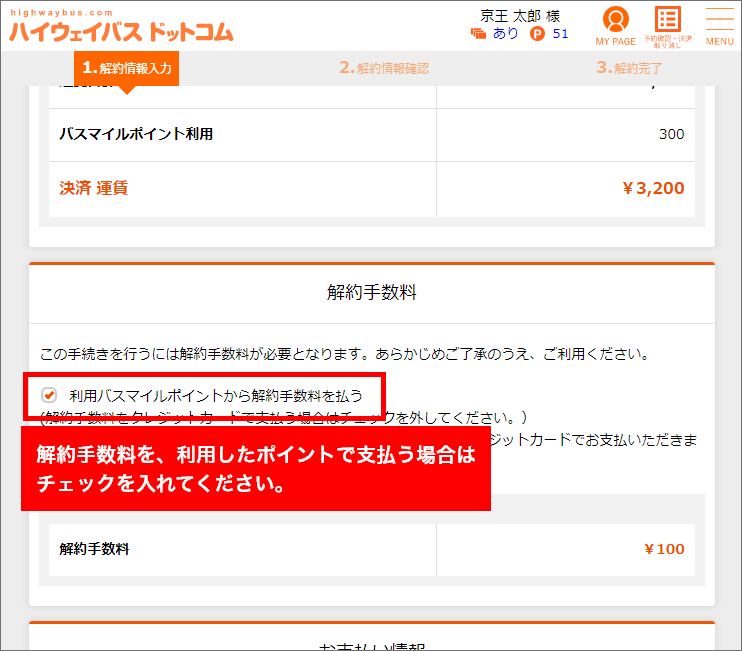The height and width of the screenshot is (651, 742).
Task: Toggle pay cancellation fee from Bus Mile points checkbox
Action: [49, 395]
